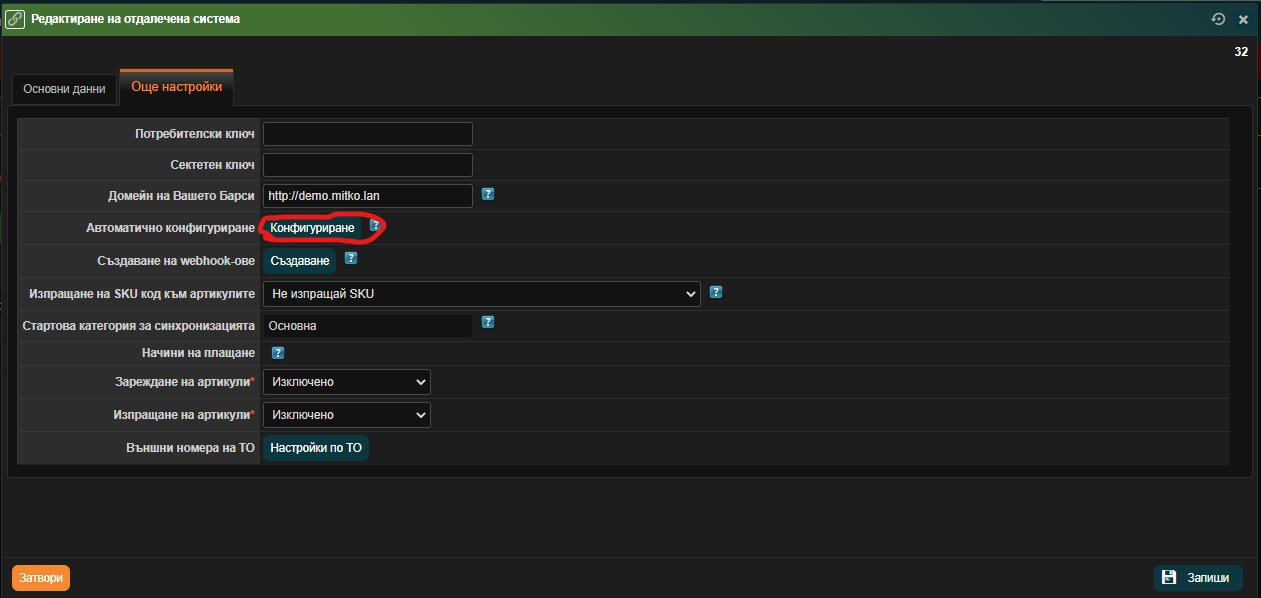Focus the Потребителски ключ input field

tap(368, 134)
